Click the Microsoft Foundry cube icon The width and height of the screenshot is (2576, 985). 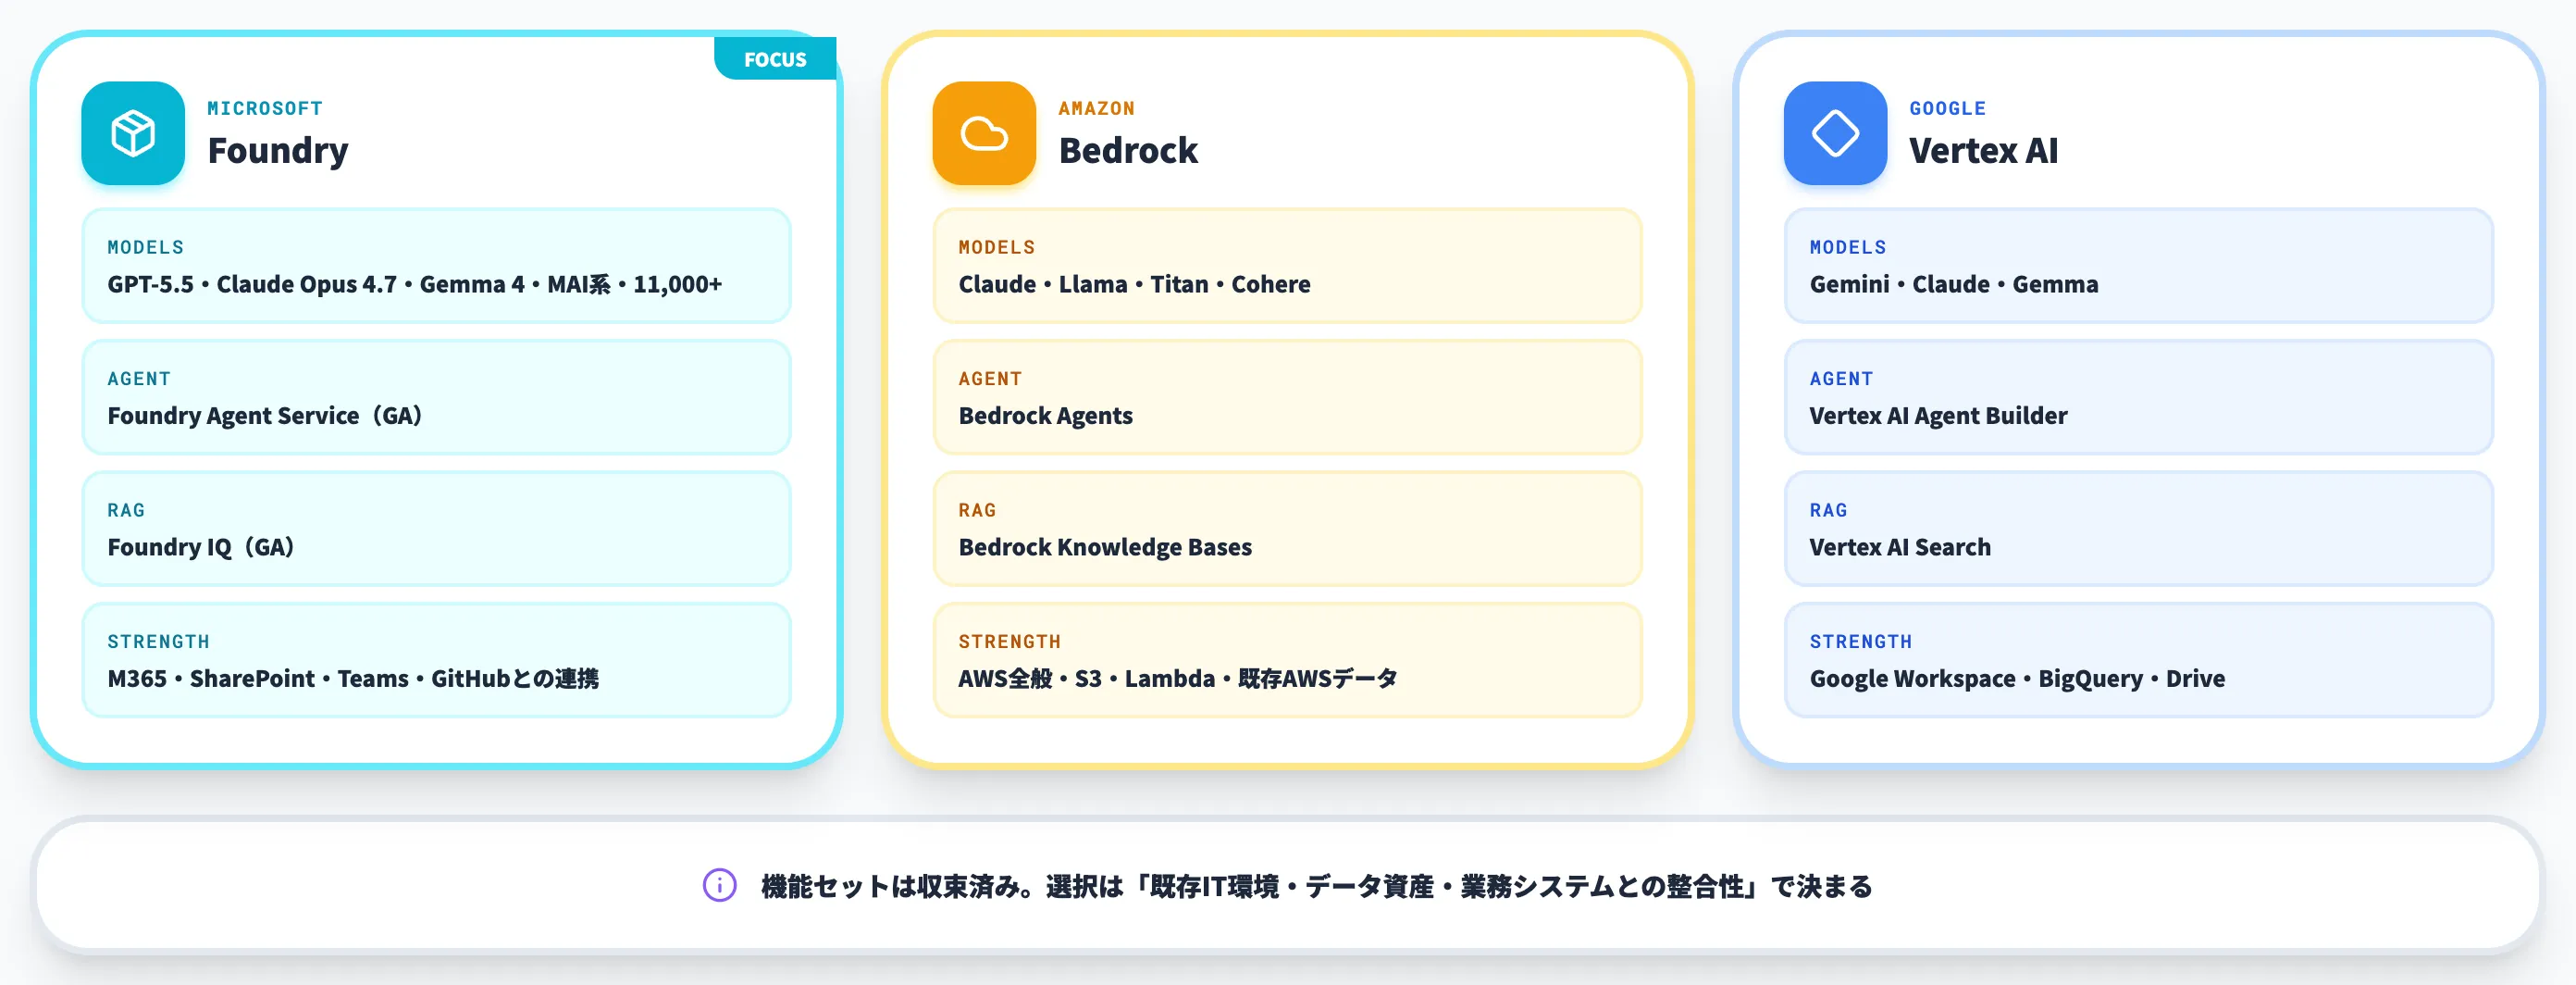133,133
